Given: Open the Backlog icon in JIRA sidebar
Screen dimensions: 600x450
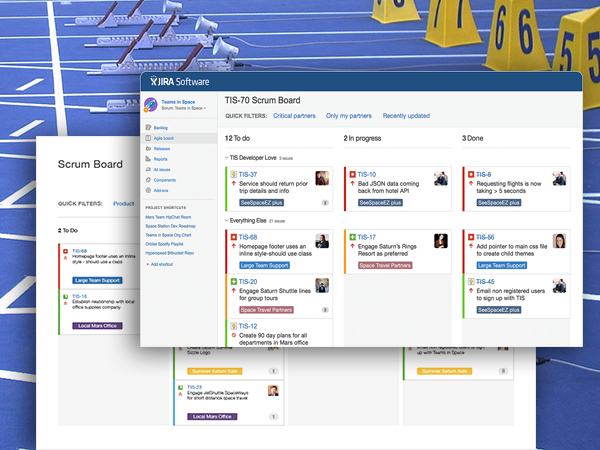Looking at the screenshot, I should [x=148, y=127].
